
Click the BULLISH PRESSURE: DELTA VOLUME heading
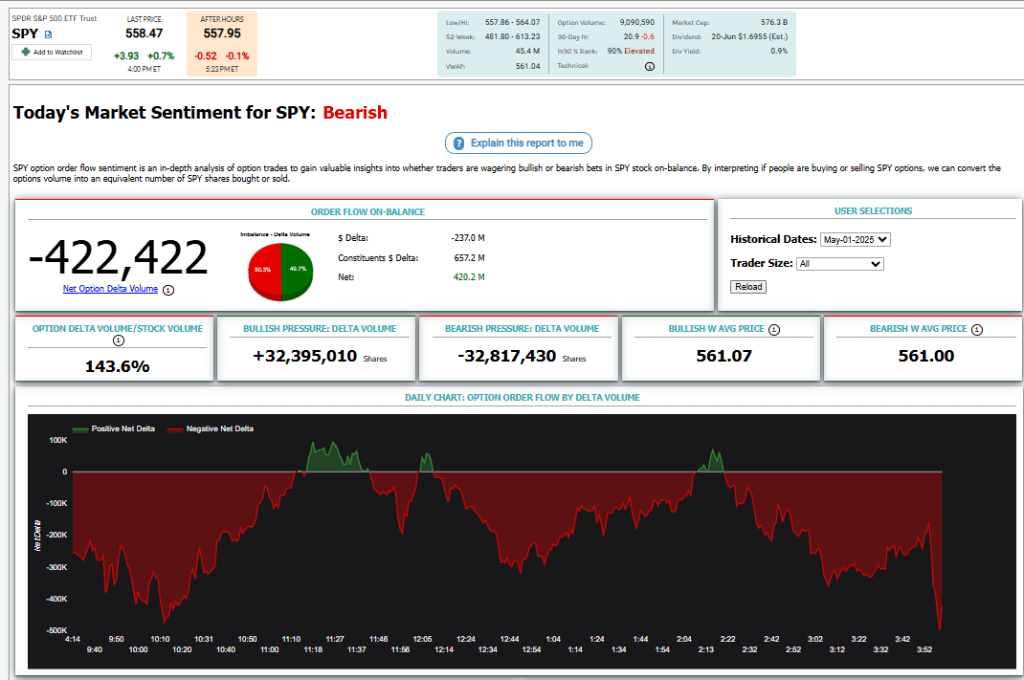tap(320, 329)
